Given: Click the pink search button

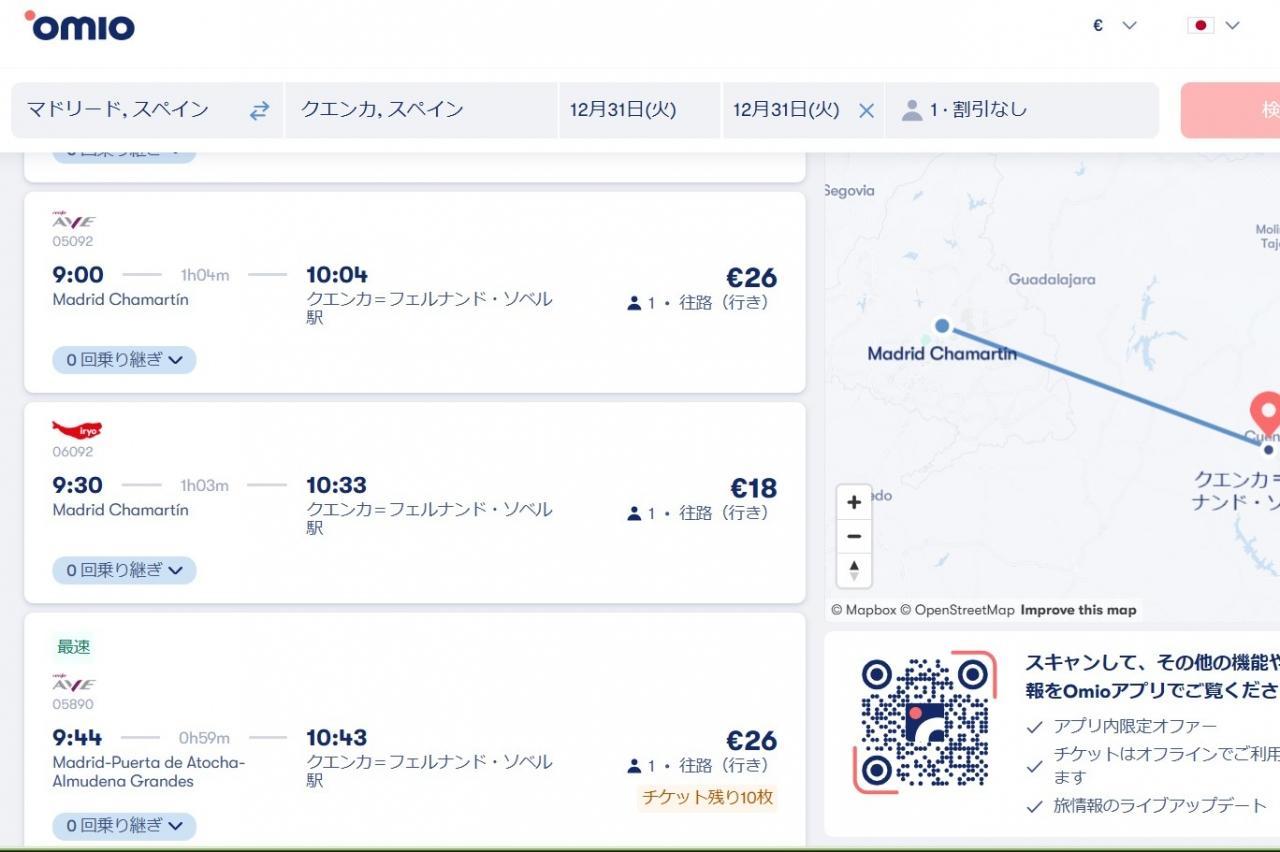Looking at the screenshot, I should [1232, 110].
